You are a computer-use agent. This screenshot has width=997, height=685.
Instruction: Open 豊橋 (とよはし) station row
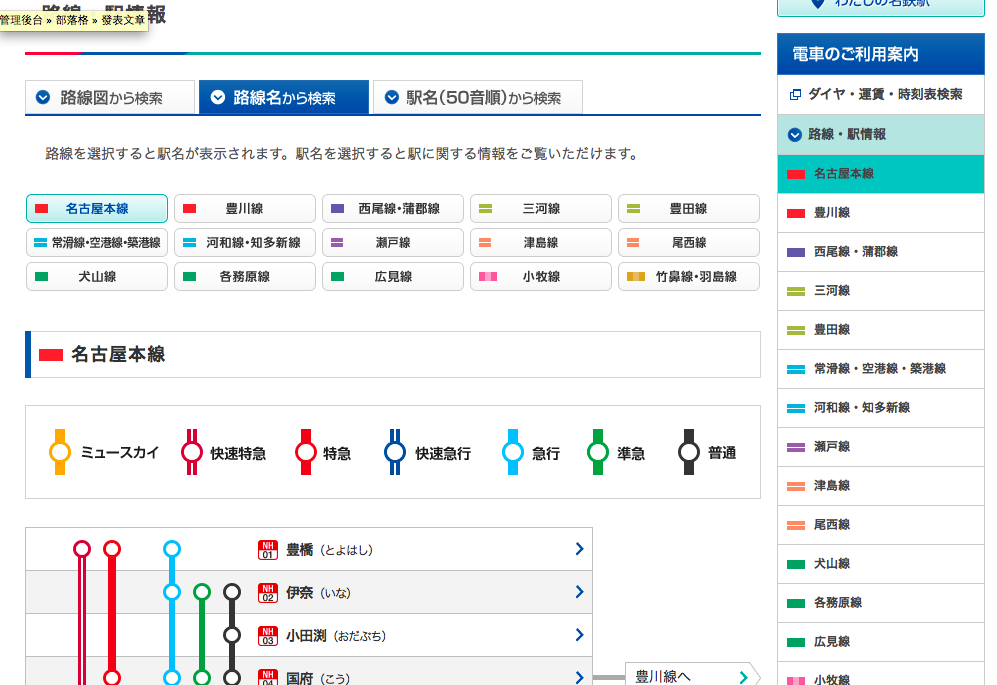point(309,549)
